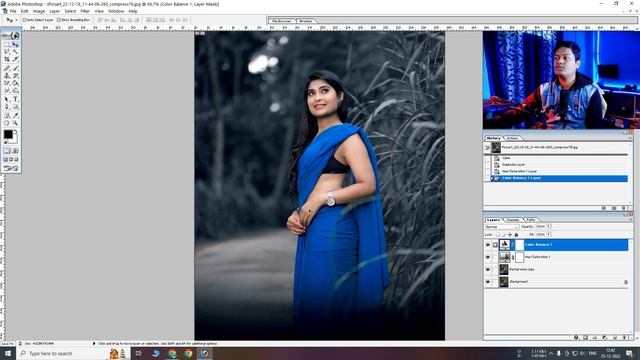Open the Opacity slider arrow
640x360 pixels.
tap(548, 227)
